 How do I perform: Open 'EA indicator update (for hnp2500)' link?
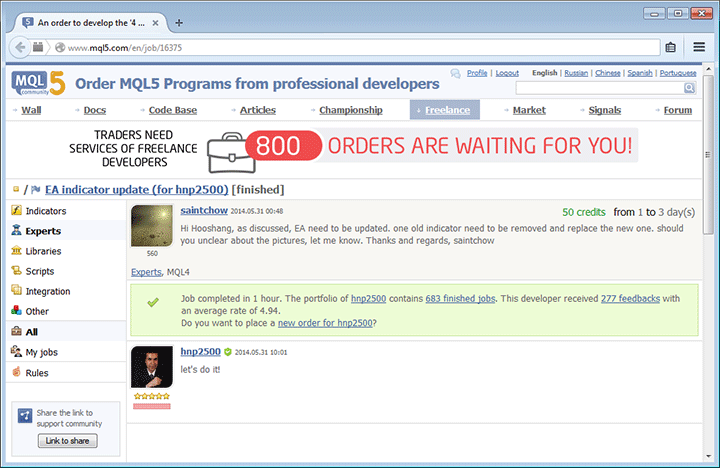tap(136, 190)
